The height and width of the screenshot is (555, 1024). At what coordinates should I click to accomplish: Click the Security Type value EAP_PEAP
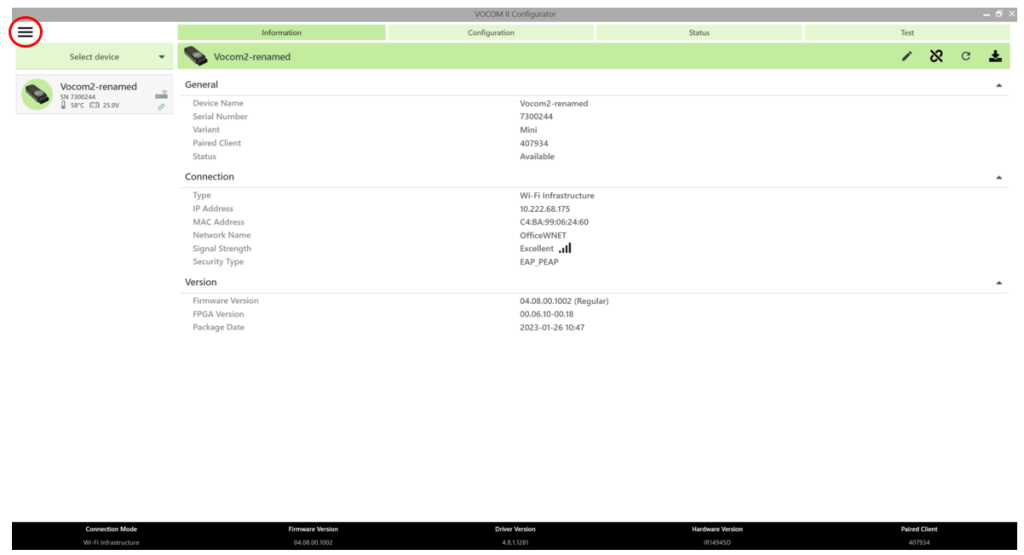pyautogui.click(x=539, y=262)
